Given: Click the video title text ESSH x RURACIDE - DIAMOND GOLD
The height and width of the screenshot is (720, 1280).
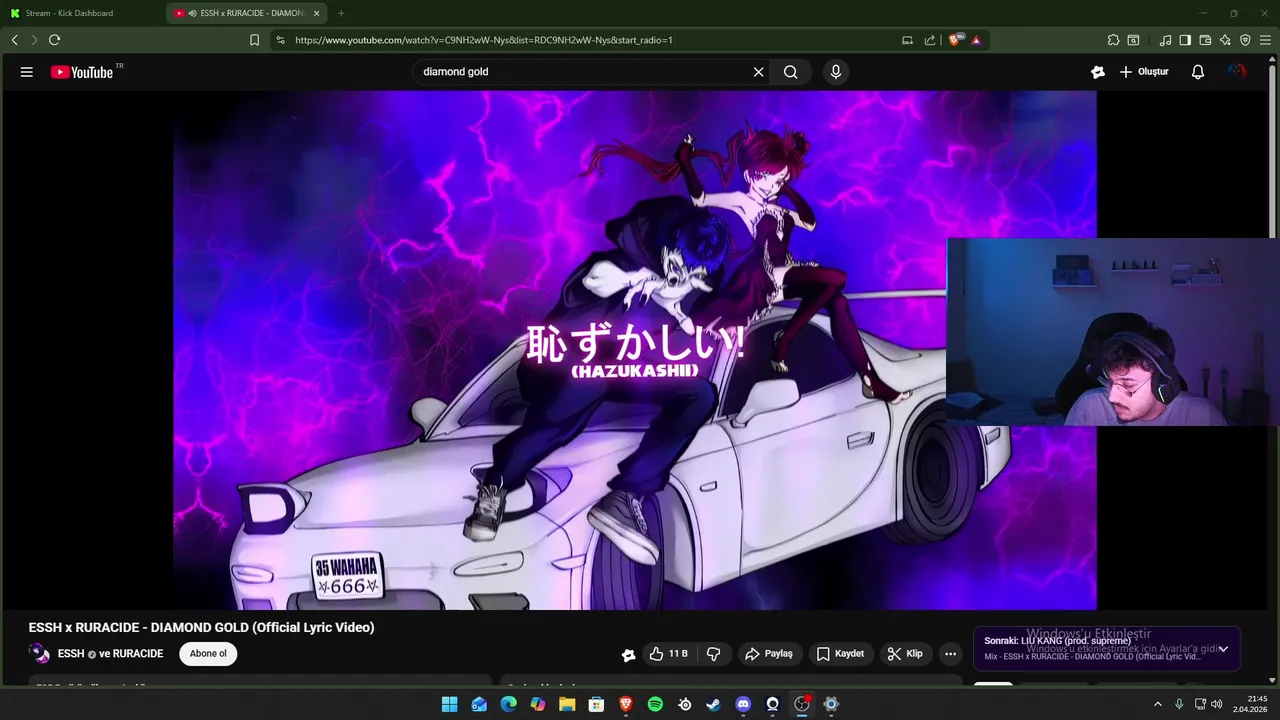Looking at the screenshot, I should [201, 627].
